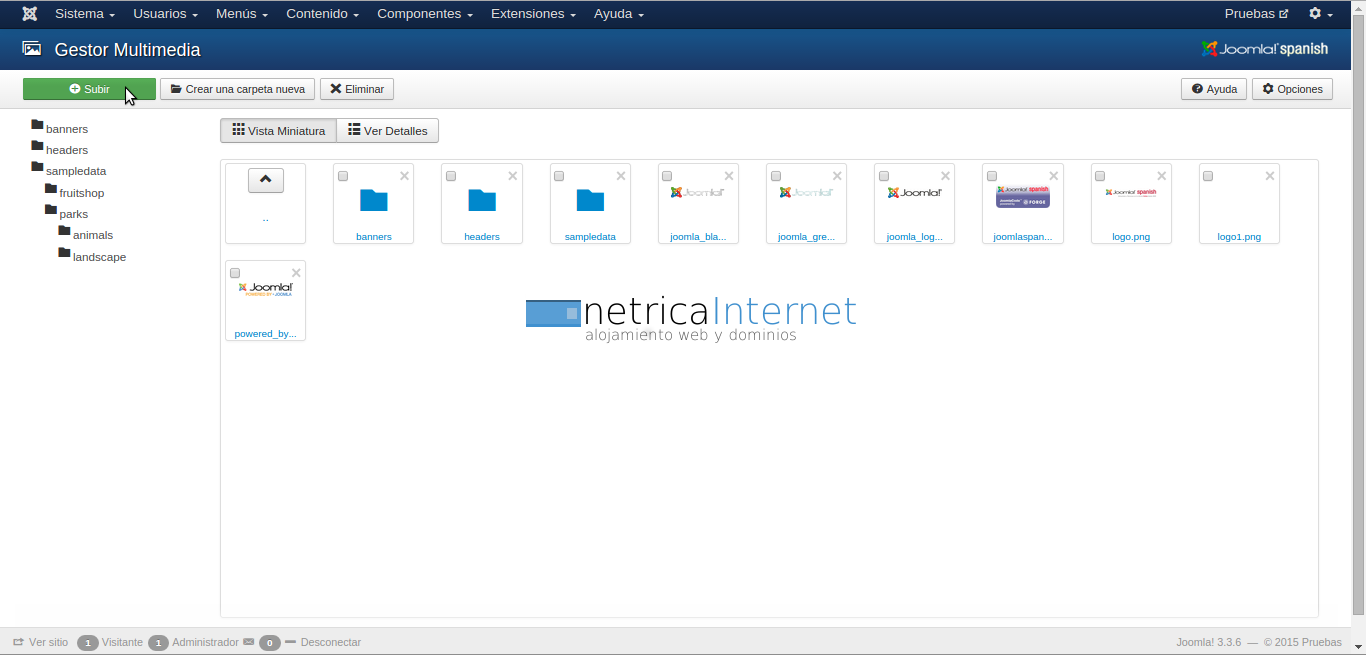Open the joomlaspanish image thumbnail

[1022, 196]
